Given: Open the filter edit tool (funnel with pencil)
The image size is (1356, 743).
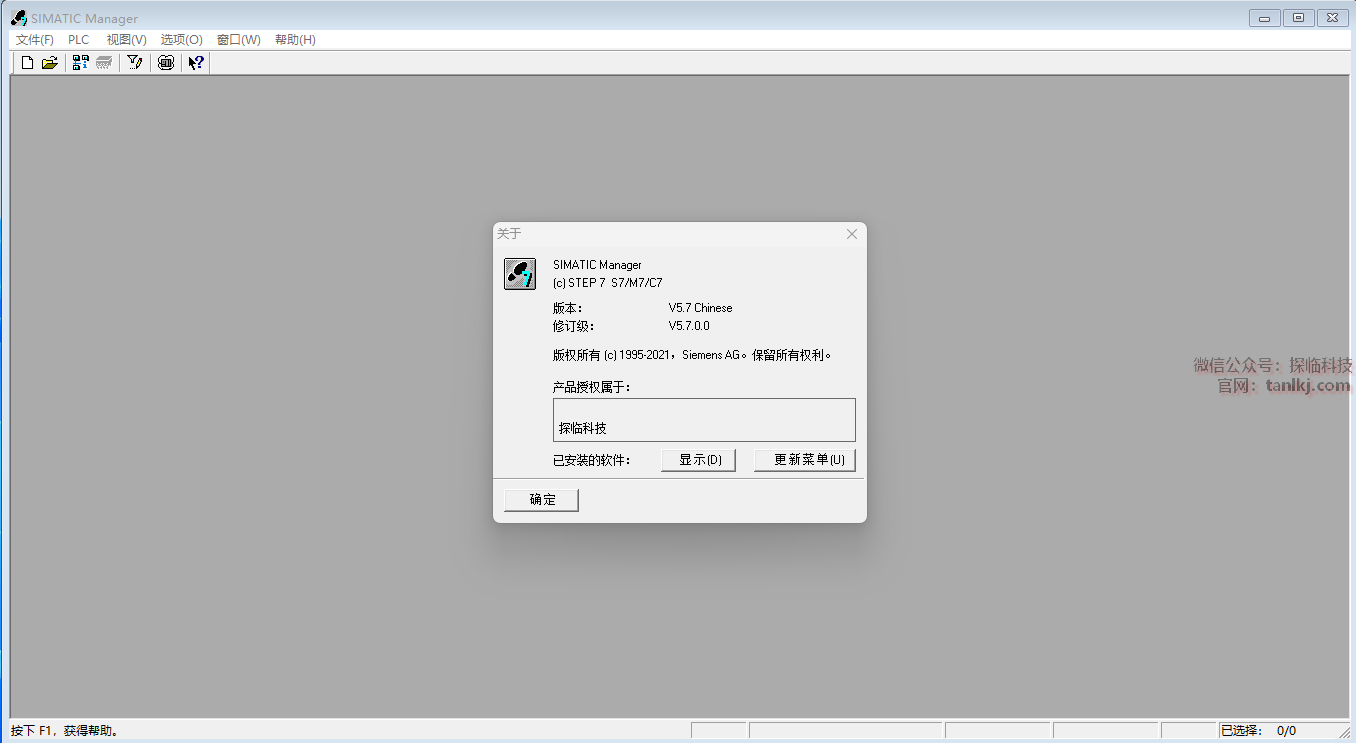Looking at the screenshot, I should (x=134, y=63).
